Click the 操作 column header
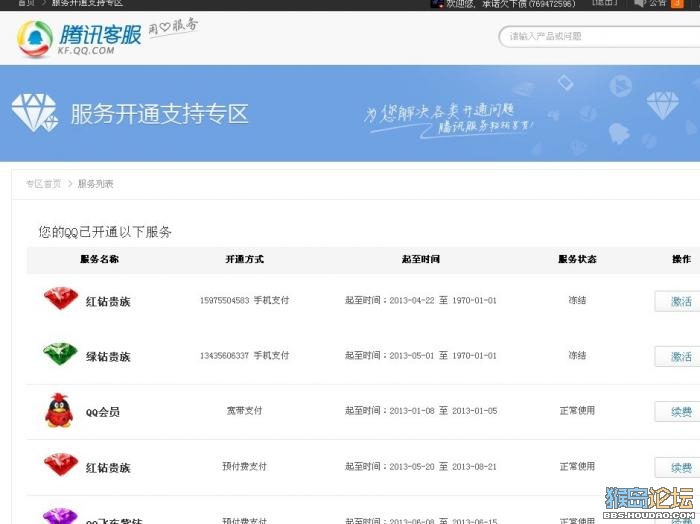 tap(681, 259)
